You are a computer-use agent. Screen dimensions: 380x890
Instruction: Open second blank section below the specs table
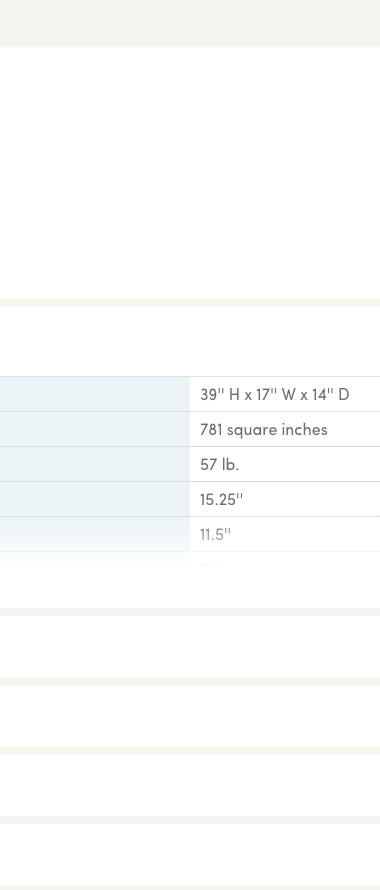click(x=190, y=716)
